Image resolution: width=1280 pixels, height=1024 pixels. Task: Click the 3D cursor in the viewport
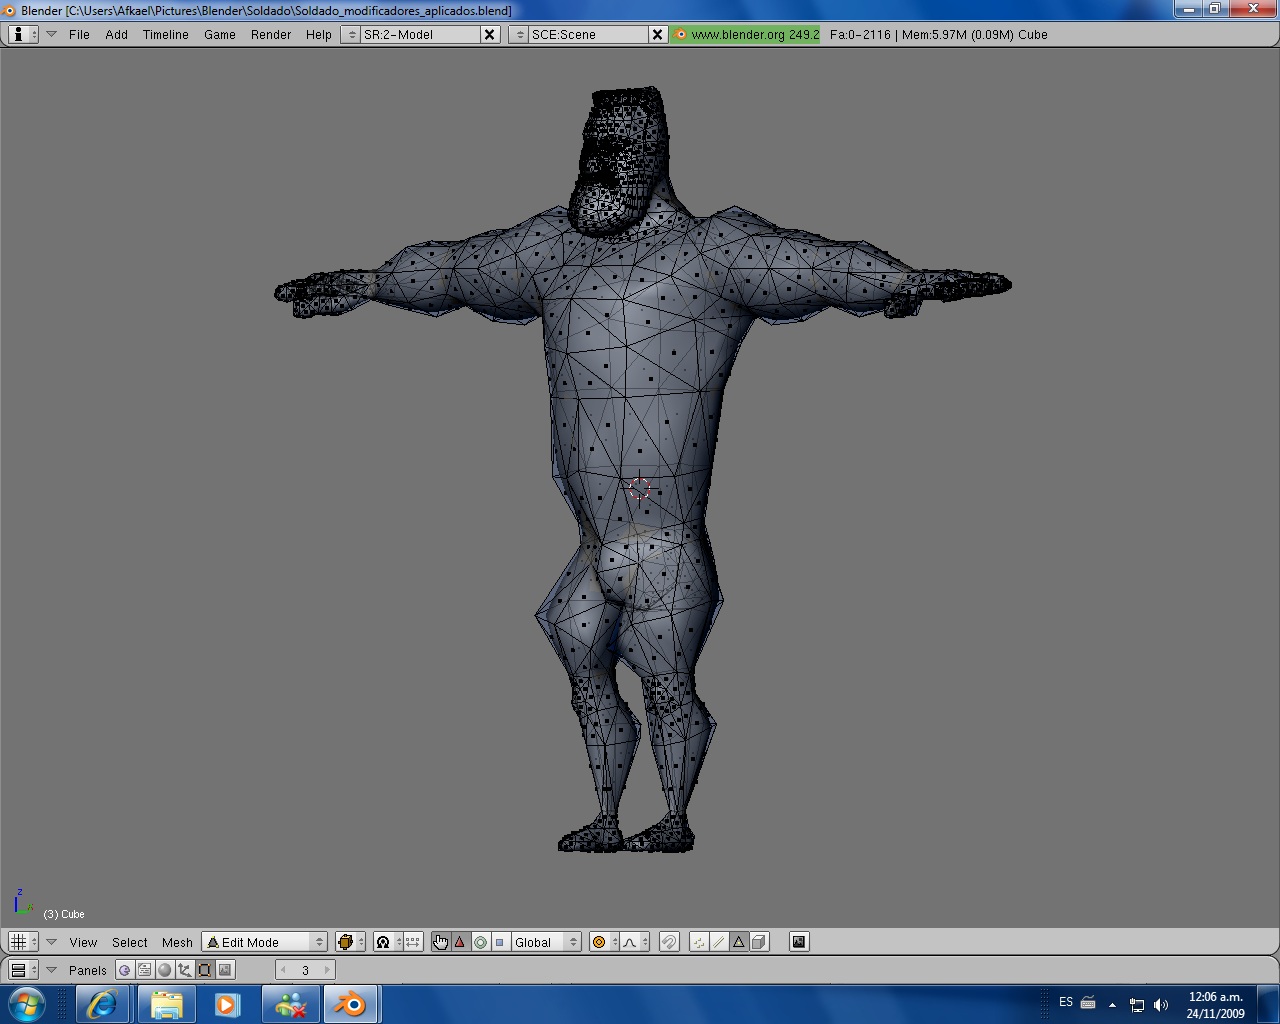(640, 488)
